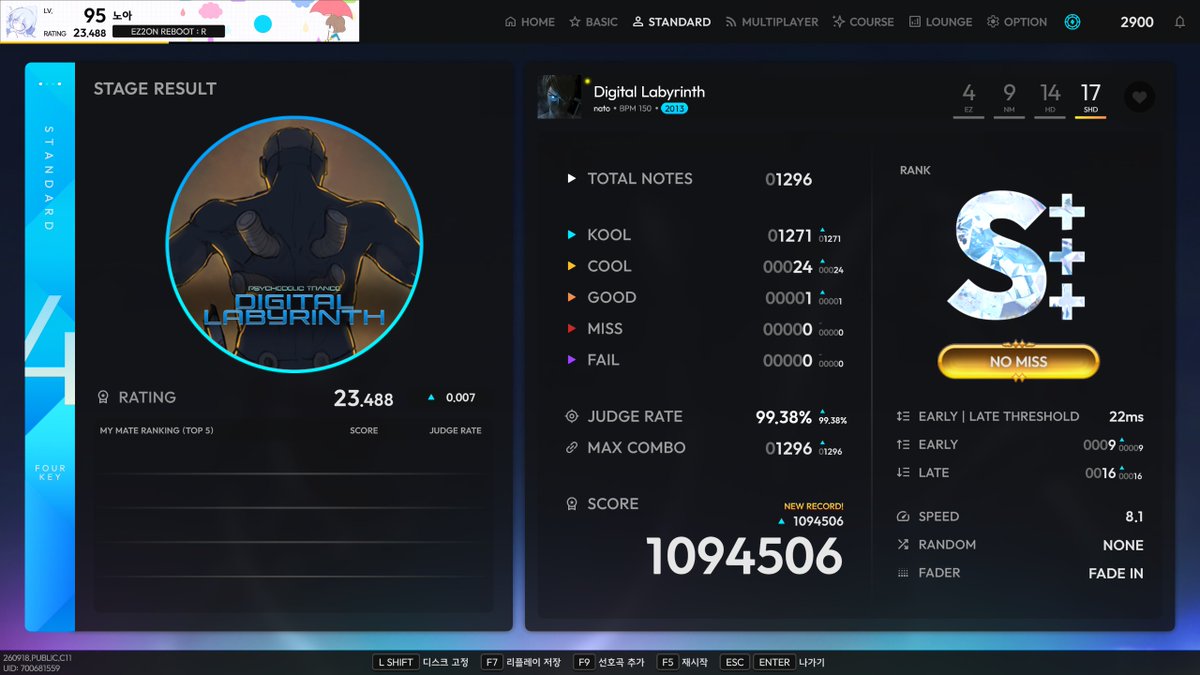Open the LOUNGE page
Image resolution: width=1200 pixels, height=675 pixels.
tap(940, 22)
